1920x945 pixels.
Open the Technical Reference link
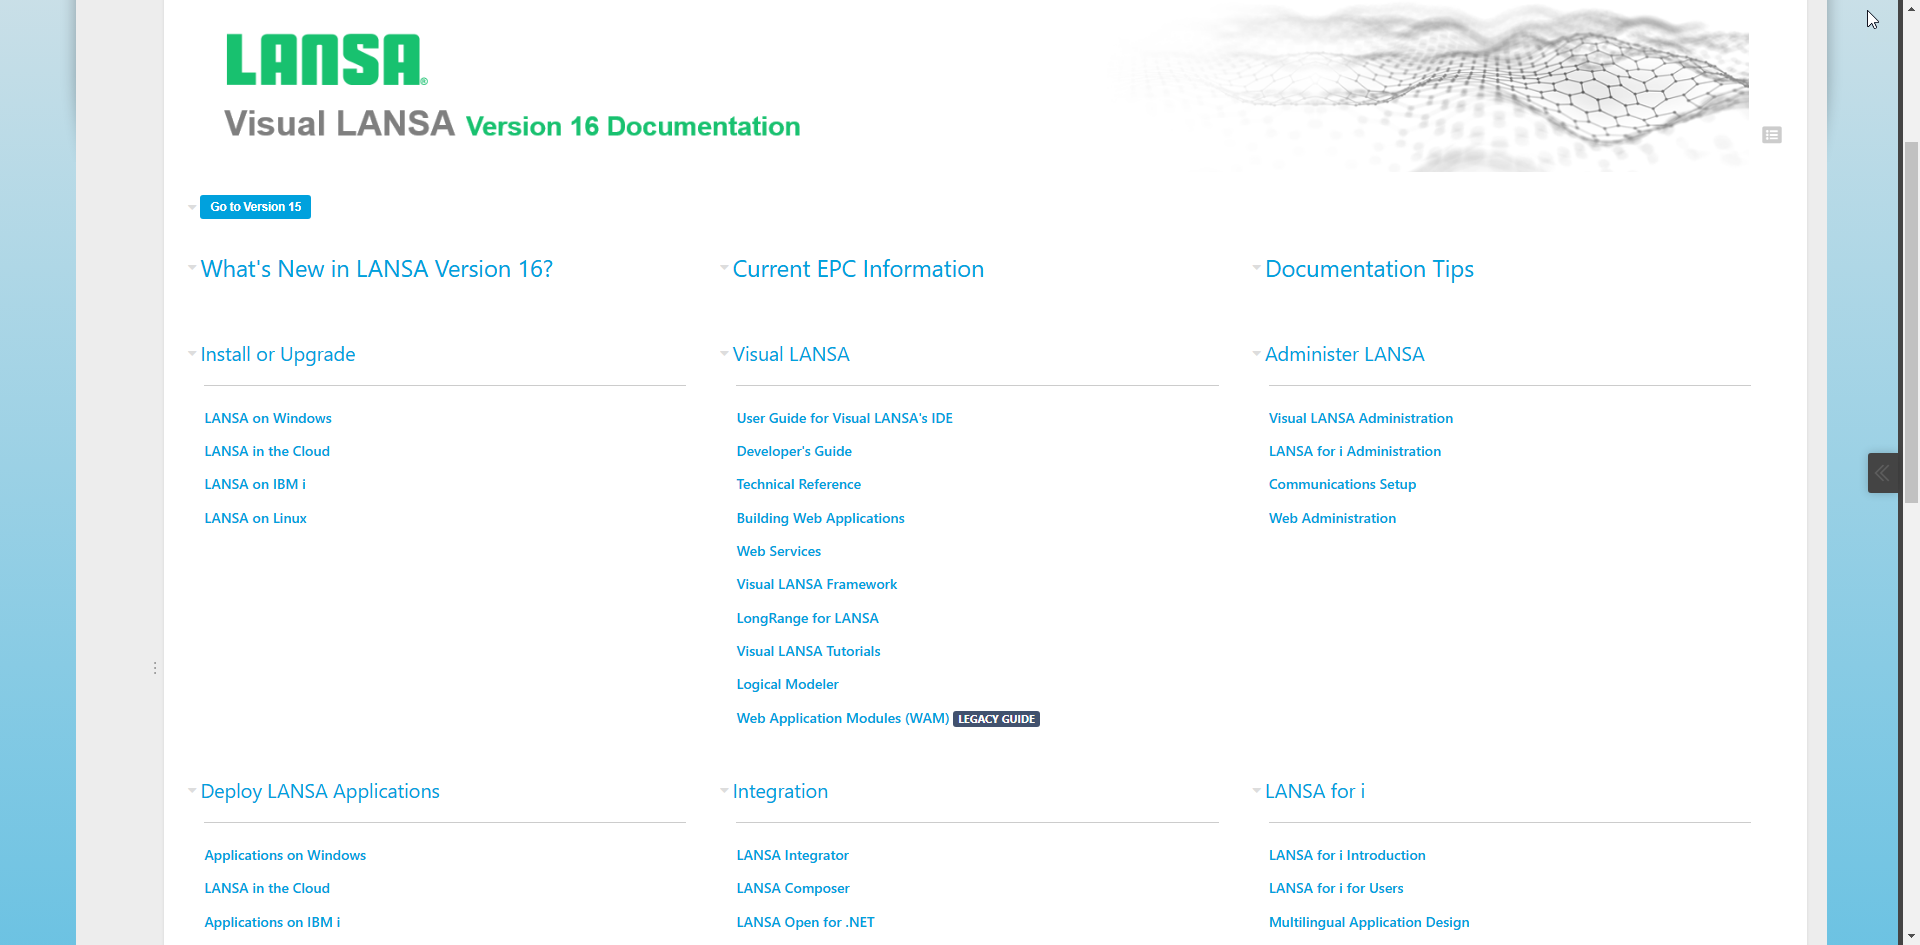pyautogui.click(x=798, y=484)
